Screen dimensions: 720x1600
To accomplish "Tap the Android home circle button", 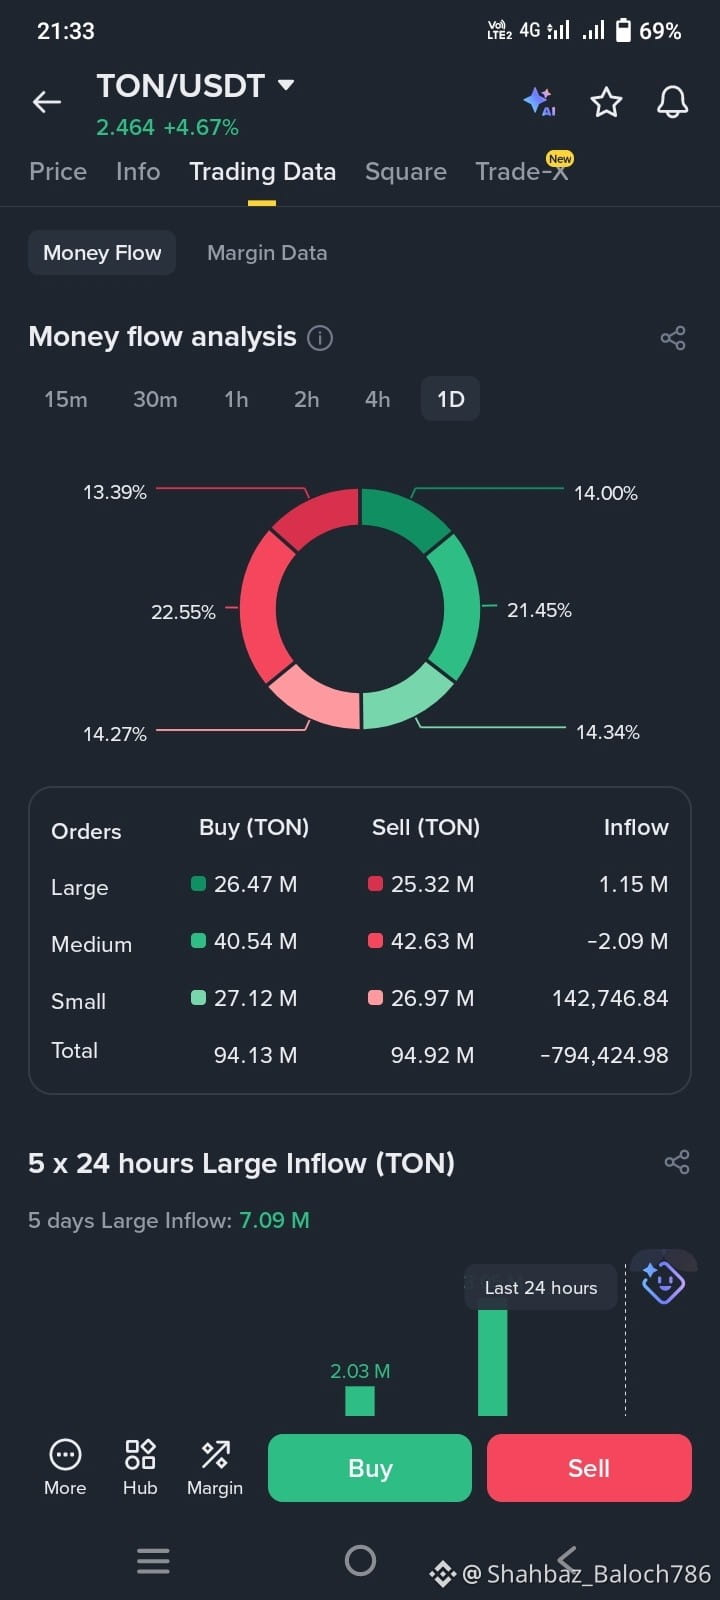I will 360,1561.
